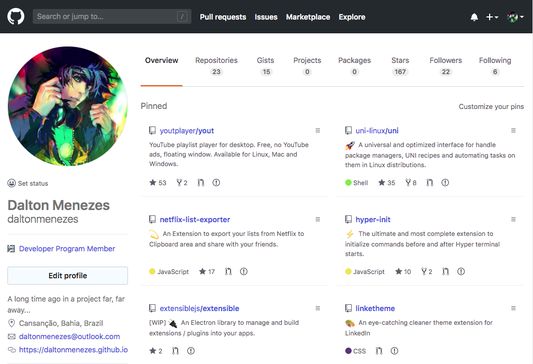
Task: Open the Customize your pins link
Action: tap(491, 106)
